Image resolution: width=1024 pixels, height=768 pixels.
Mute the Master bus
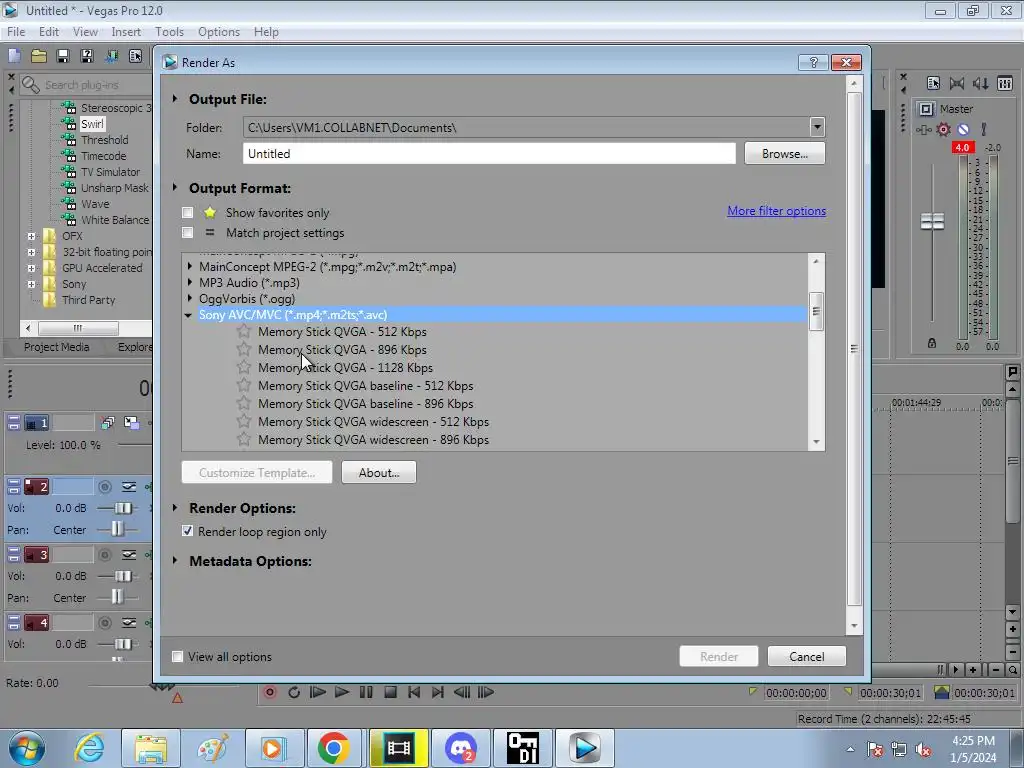tap(963, 129)
